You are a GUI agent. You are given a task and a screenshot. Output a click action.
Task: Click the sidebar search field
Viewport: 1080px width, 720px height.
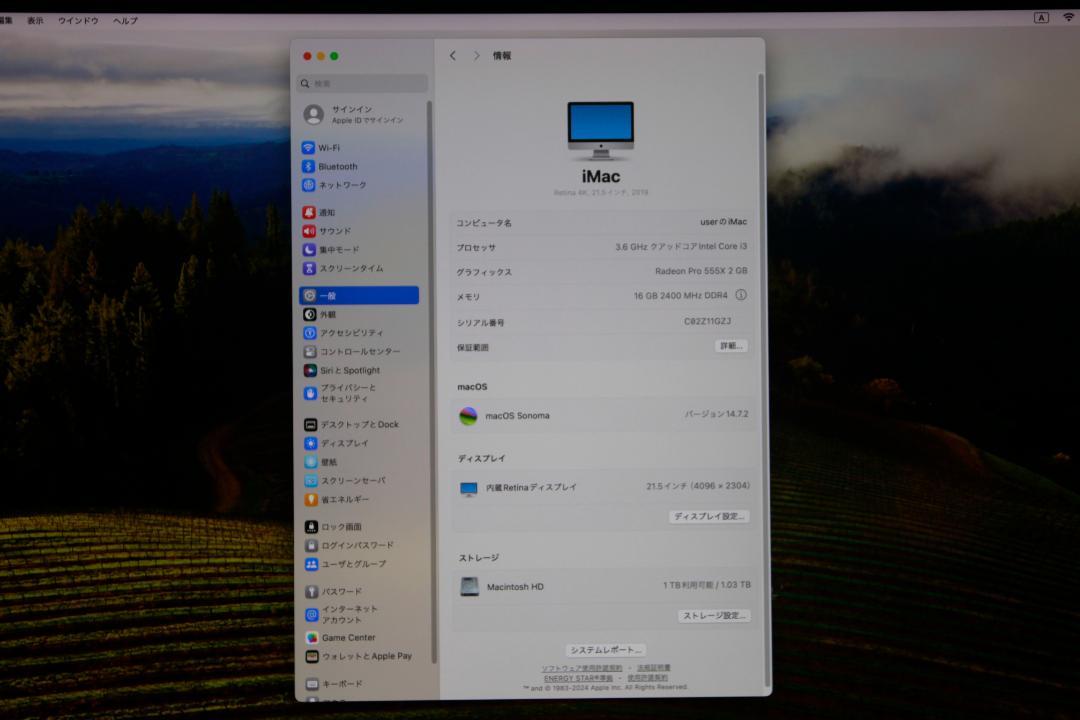363,83
